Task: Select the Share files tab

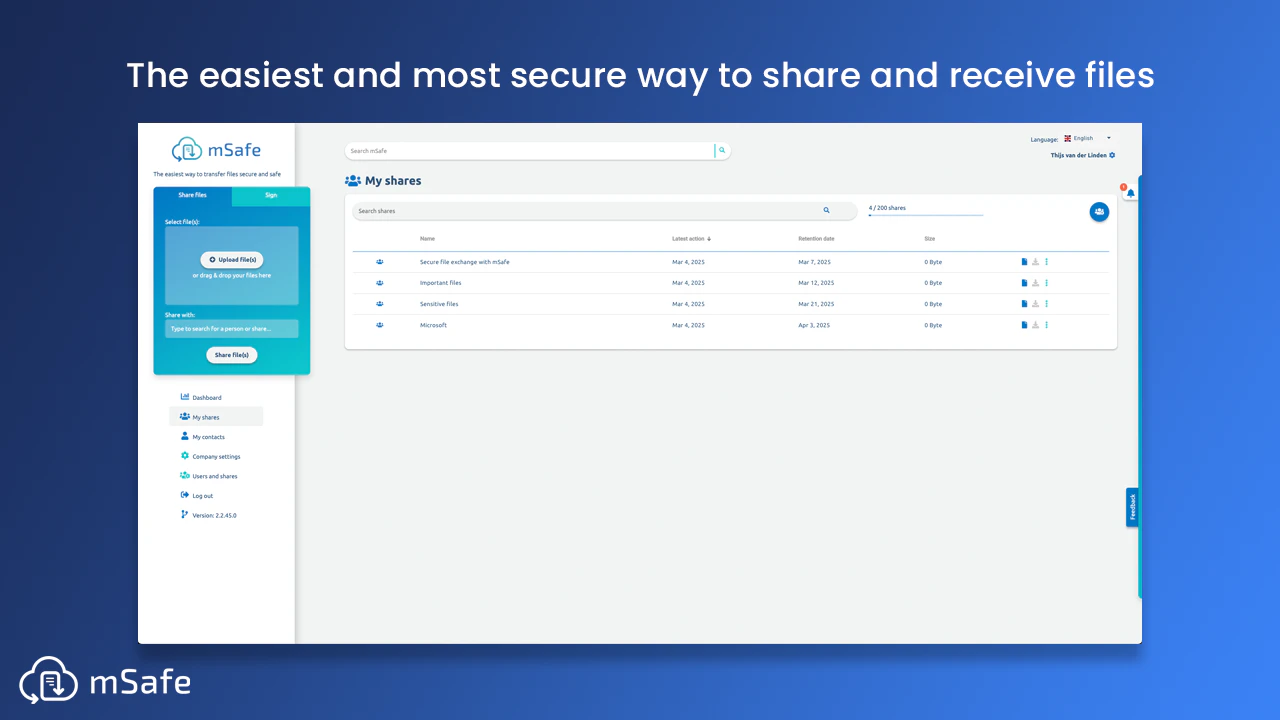Action: point(192,195)
